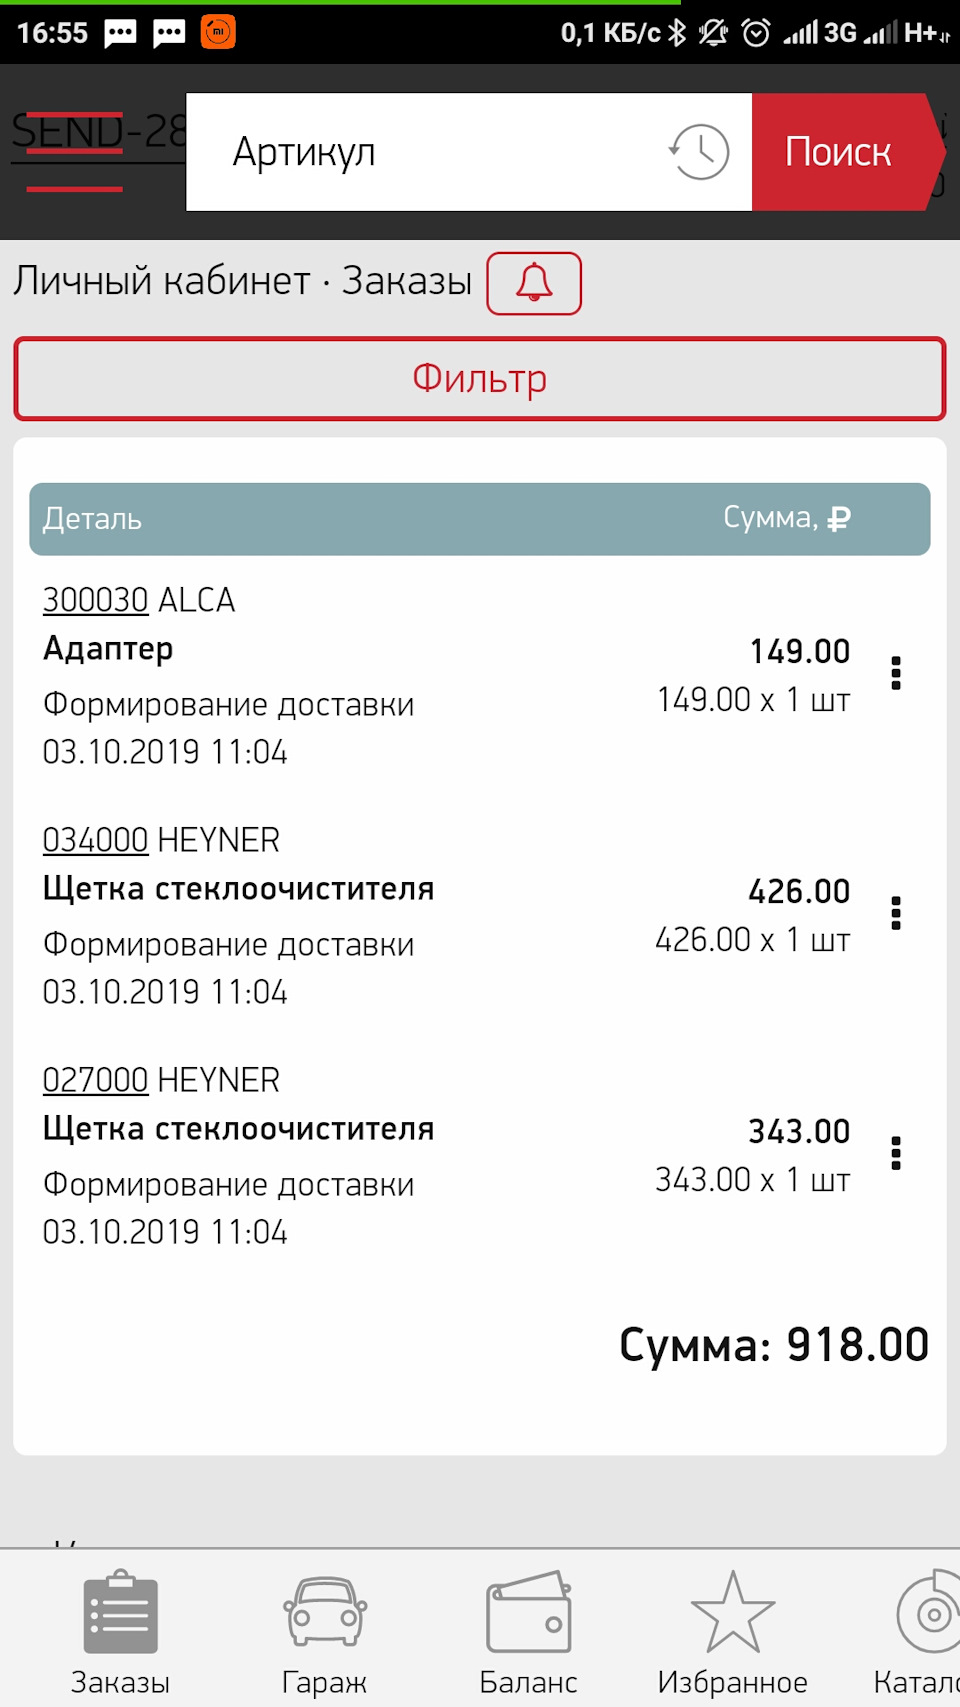This screenshot has height=1707, width=960.
Task: Open options for the 034000 HEYNER wiper
Action: click(896, 914)
